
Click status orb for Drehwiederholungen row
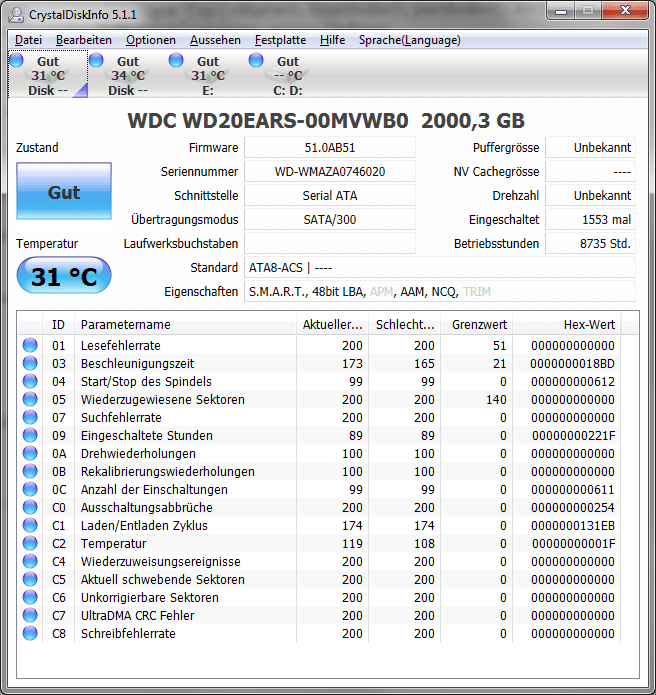(x=30, y=453)
